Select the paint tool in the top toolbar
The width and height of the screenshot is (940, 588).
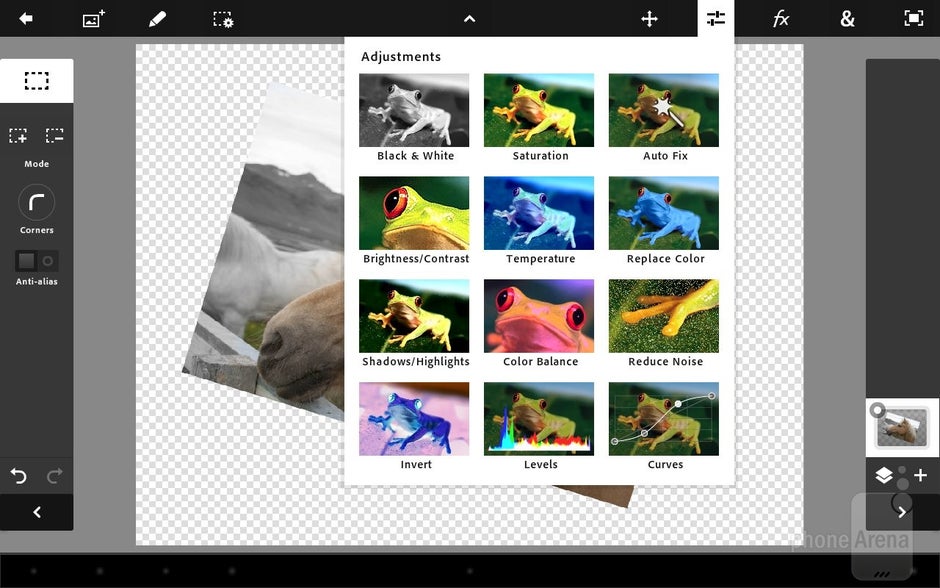[x=157, y=18]
